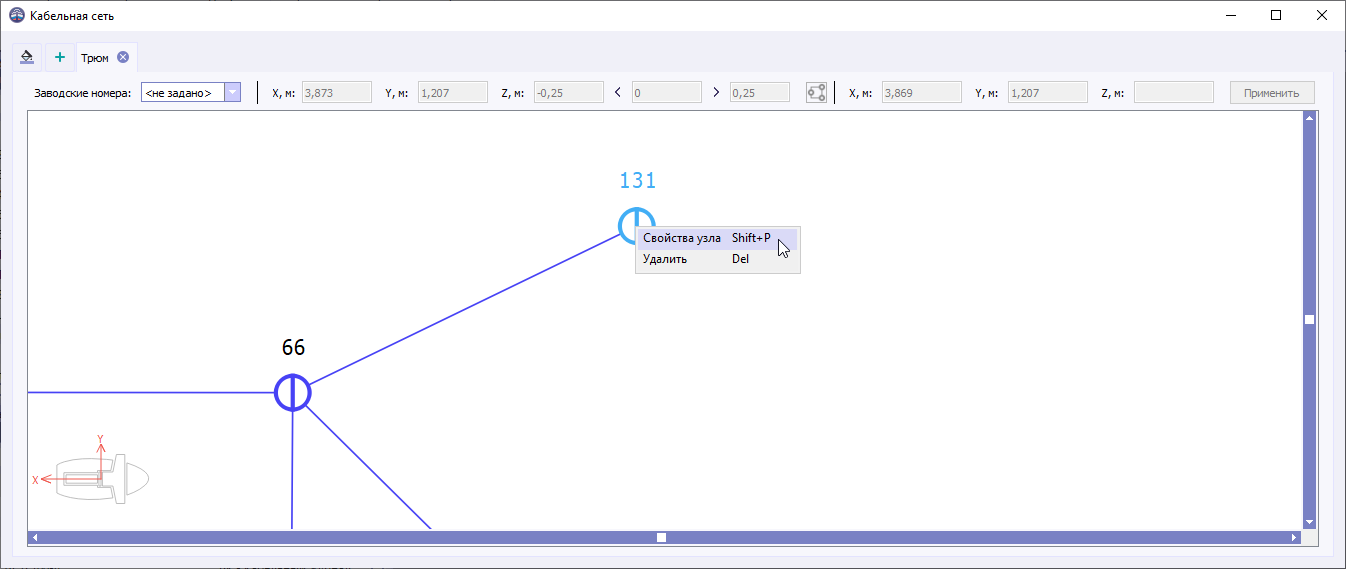The height and width of the screenshot is (569, 1346).
Task: Click horizontal scrollbar right arrow
Action: tap(1295, 537)
